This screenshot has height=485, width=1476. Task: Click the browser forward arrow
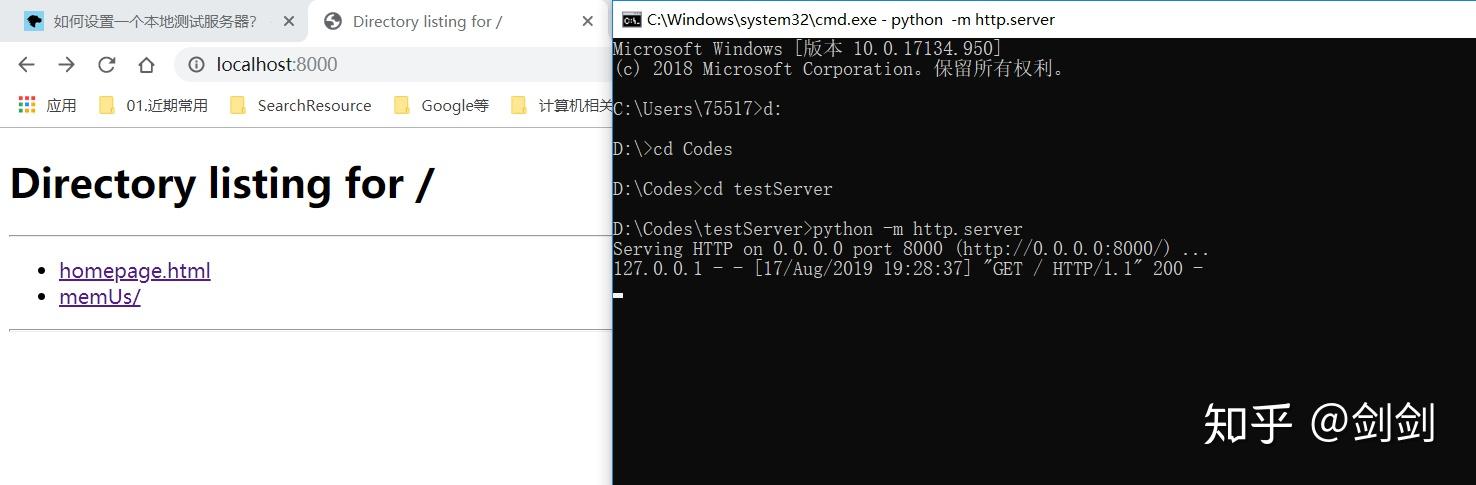pos(66,64)
